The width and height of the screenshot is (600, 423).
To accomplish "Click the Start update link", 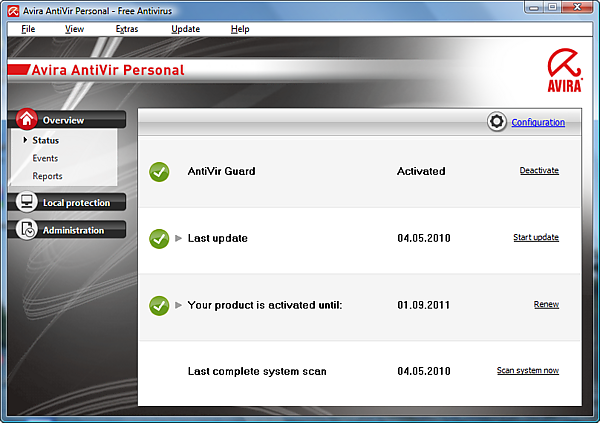I will tap(536, 238).
